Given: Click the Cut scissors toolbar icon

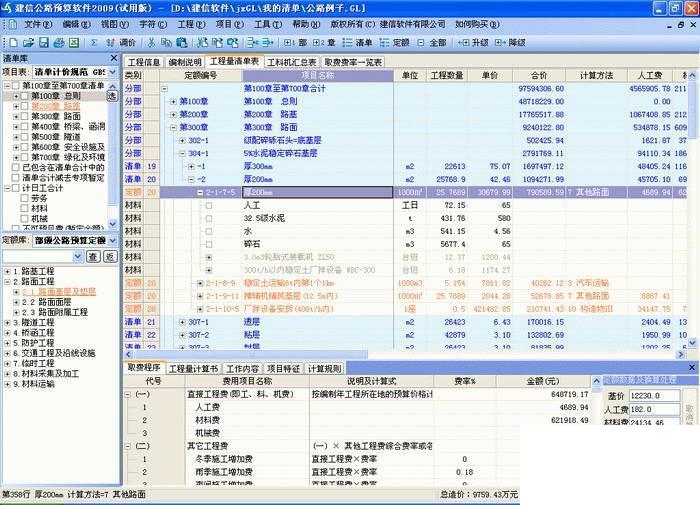Looking at the screenshot, I should (x=151, y=42).
